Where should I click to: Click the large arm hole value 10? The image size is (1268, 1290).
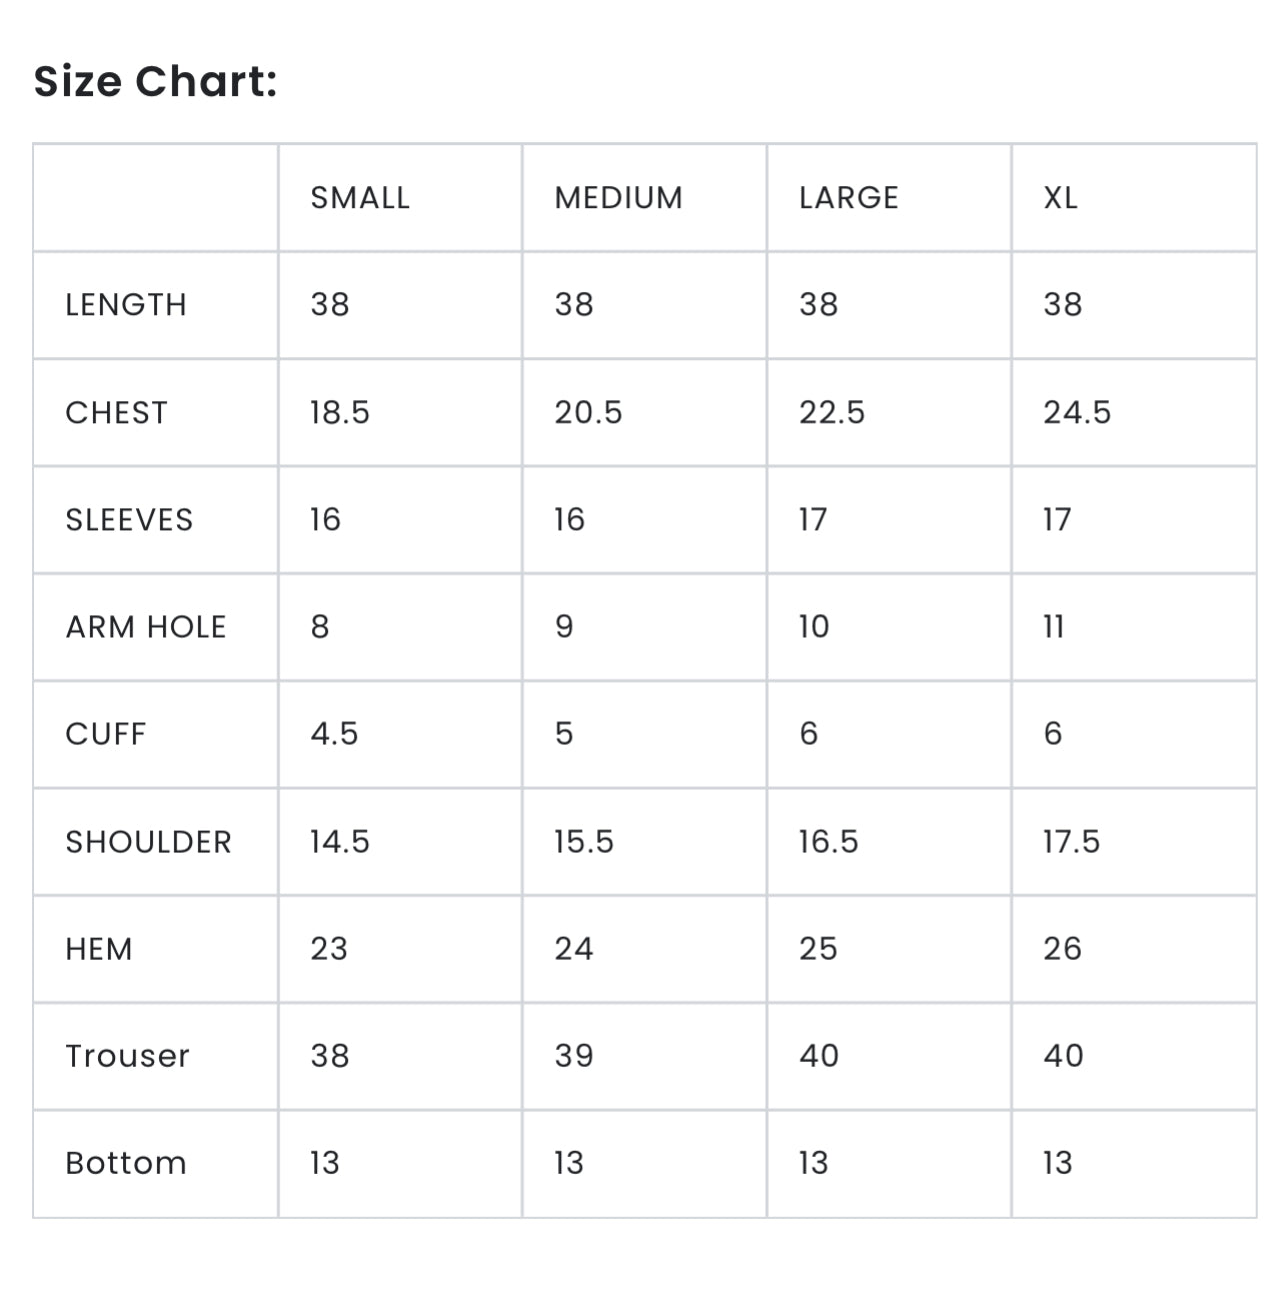point(814,627)
